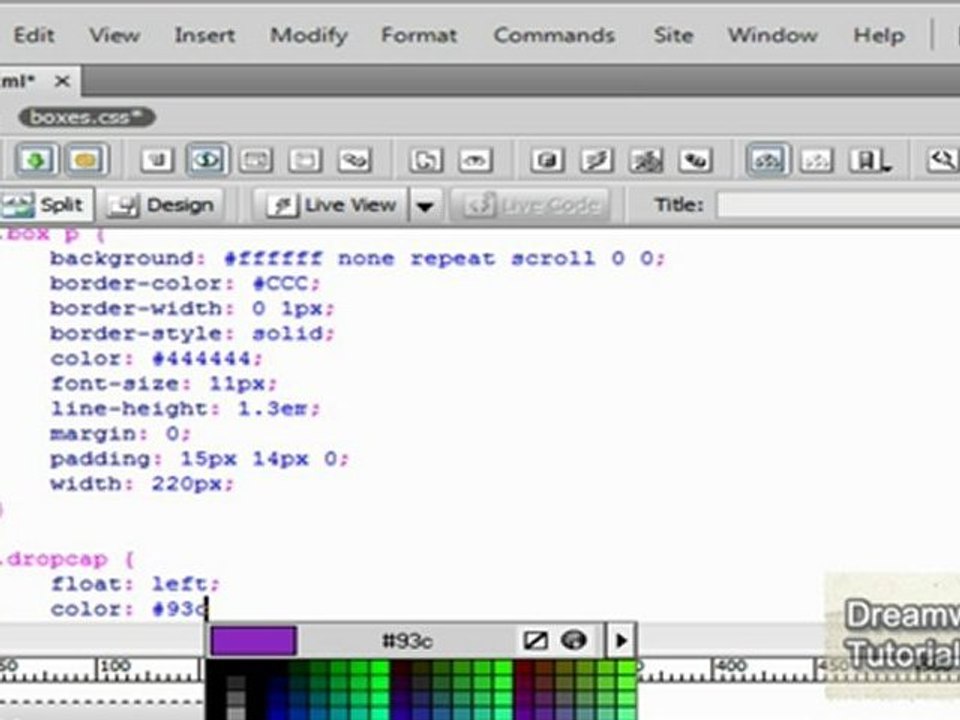The image size is (960, 720).
Task: Open the Edit menu
Action: tap(34, 35)
